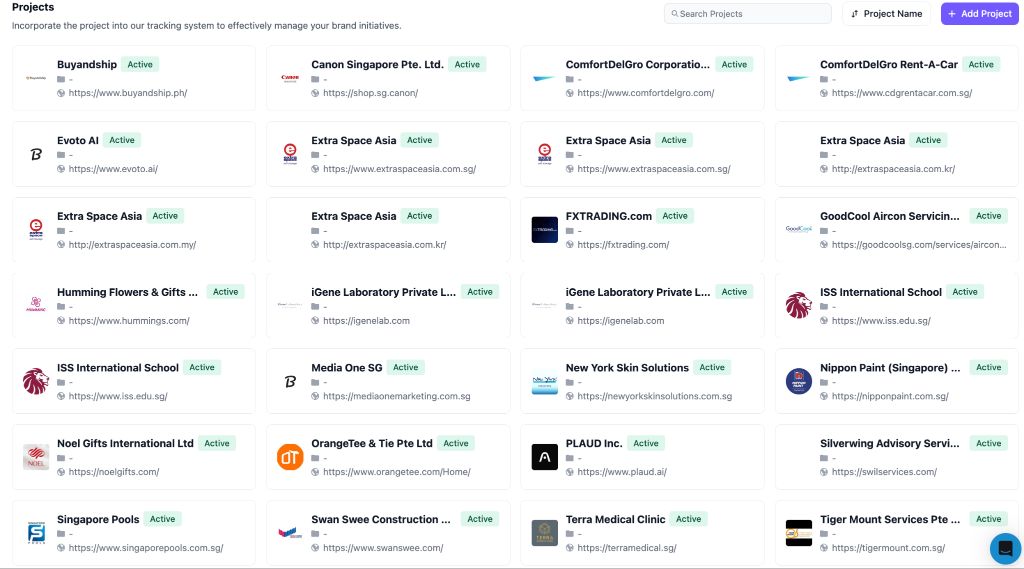1024x569 pixels.
Task: Focus the Search Projects field
Action: 747,14
